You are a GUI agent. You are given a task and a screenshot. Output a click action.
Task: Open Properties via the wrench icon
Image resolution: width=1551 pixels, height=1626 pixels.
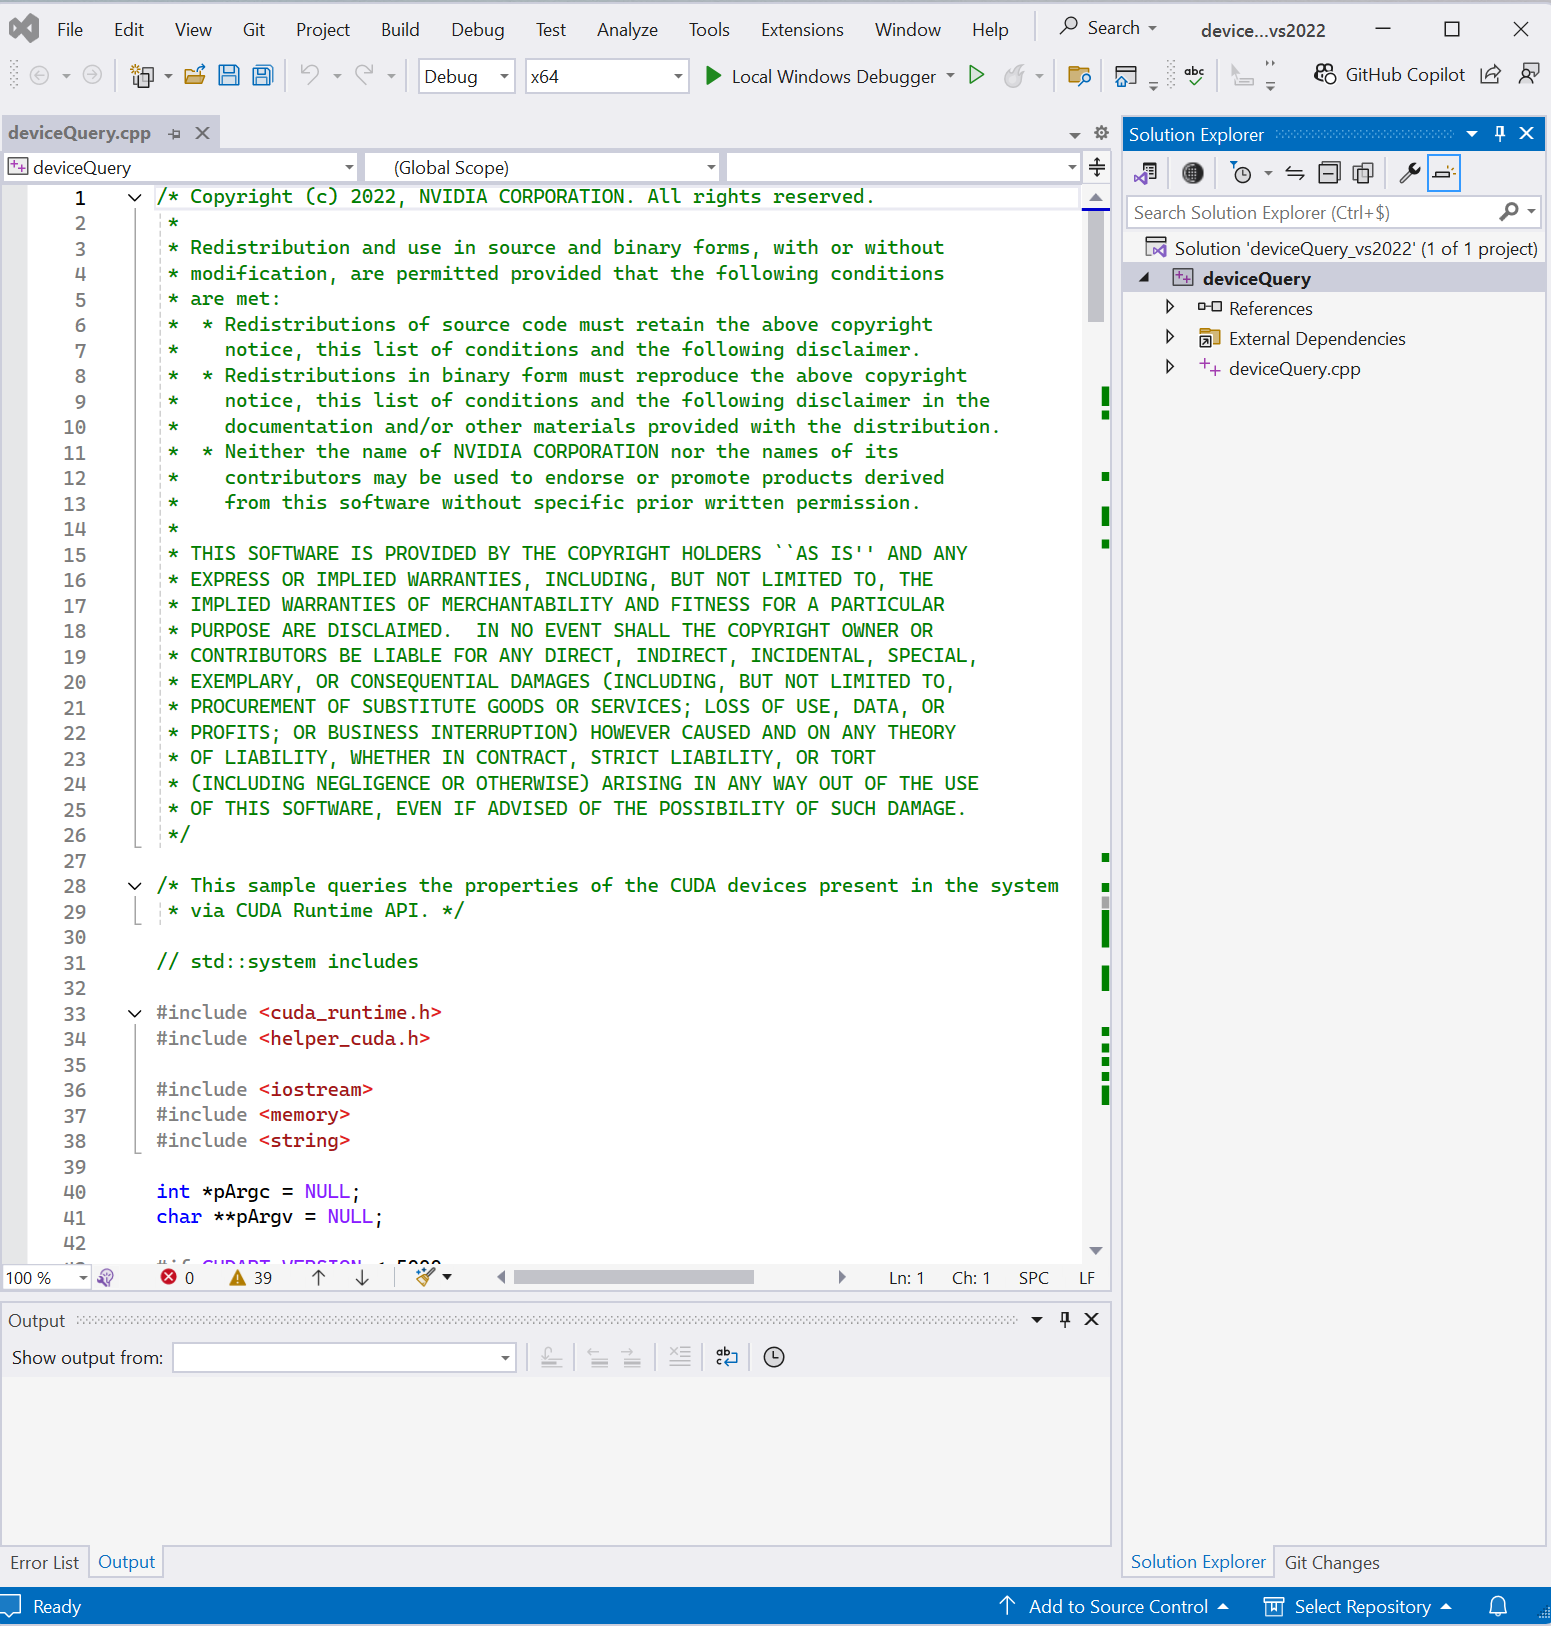pyautogui.click(x=1409, y=174)
